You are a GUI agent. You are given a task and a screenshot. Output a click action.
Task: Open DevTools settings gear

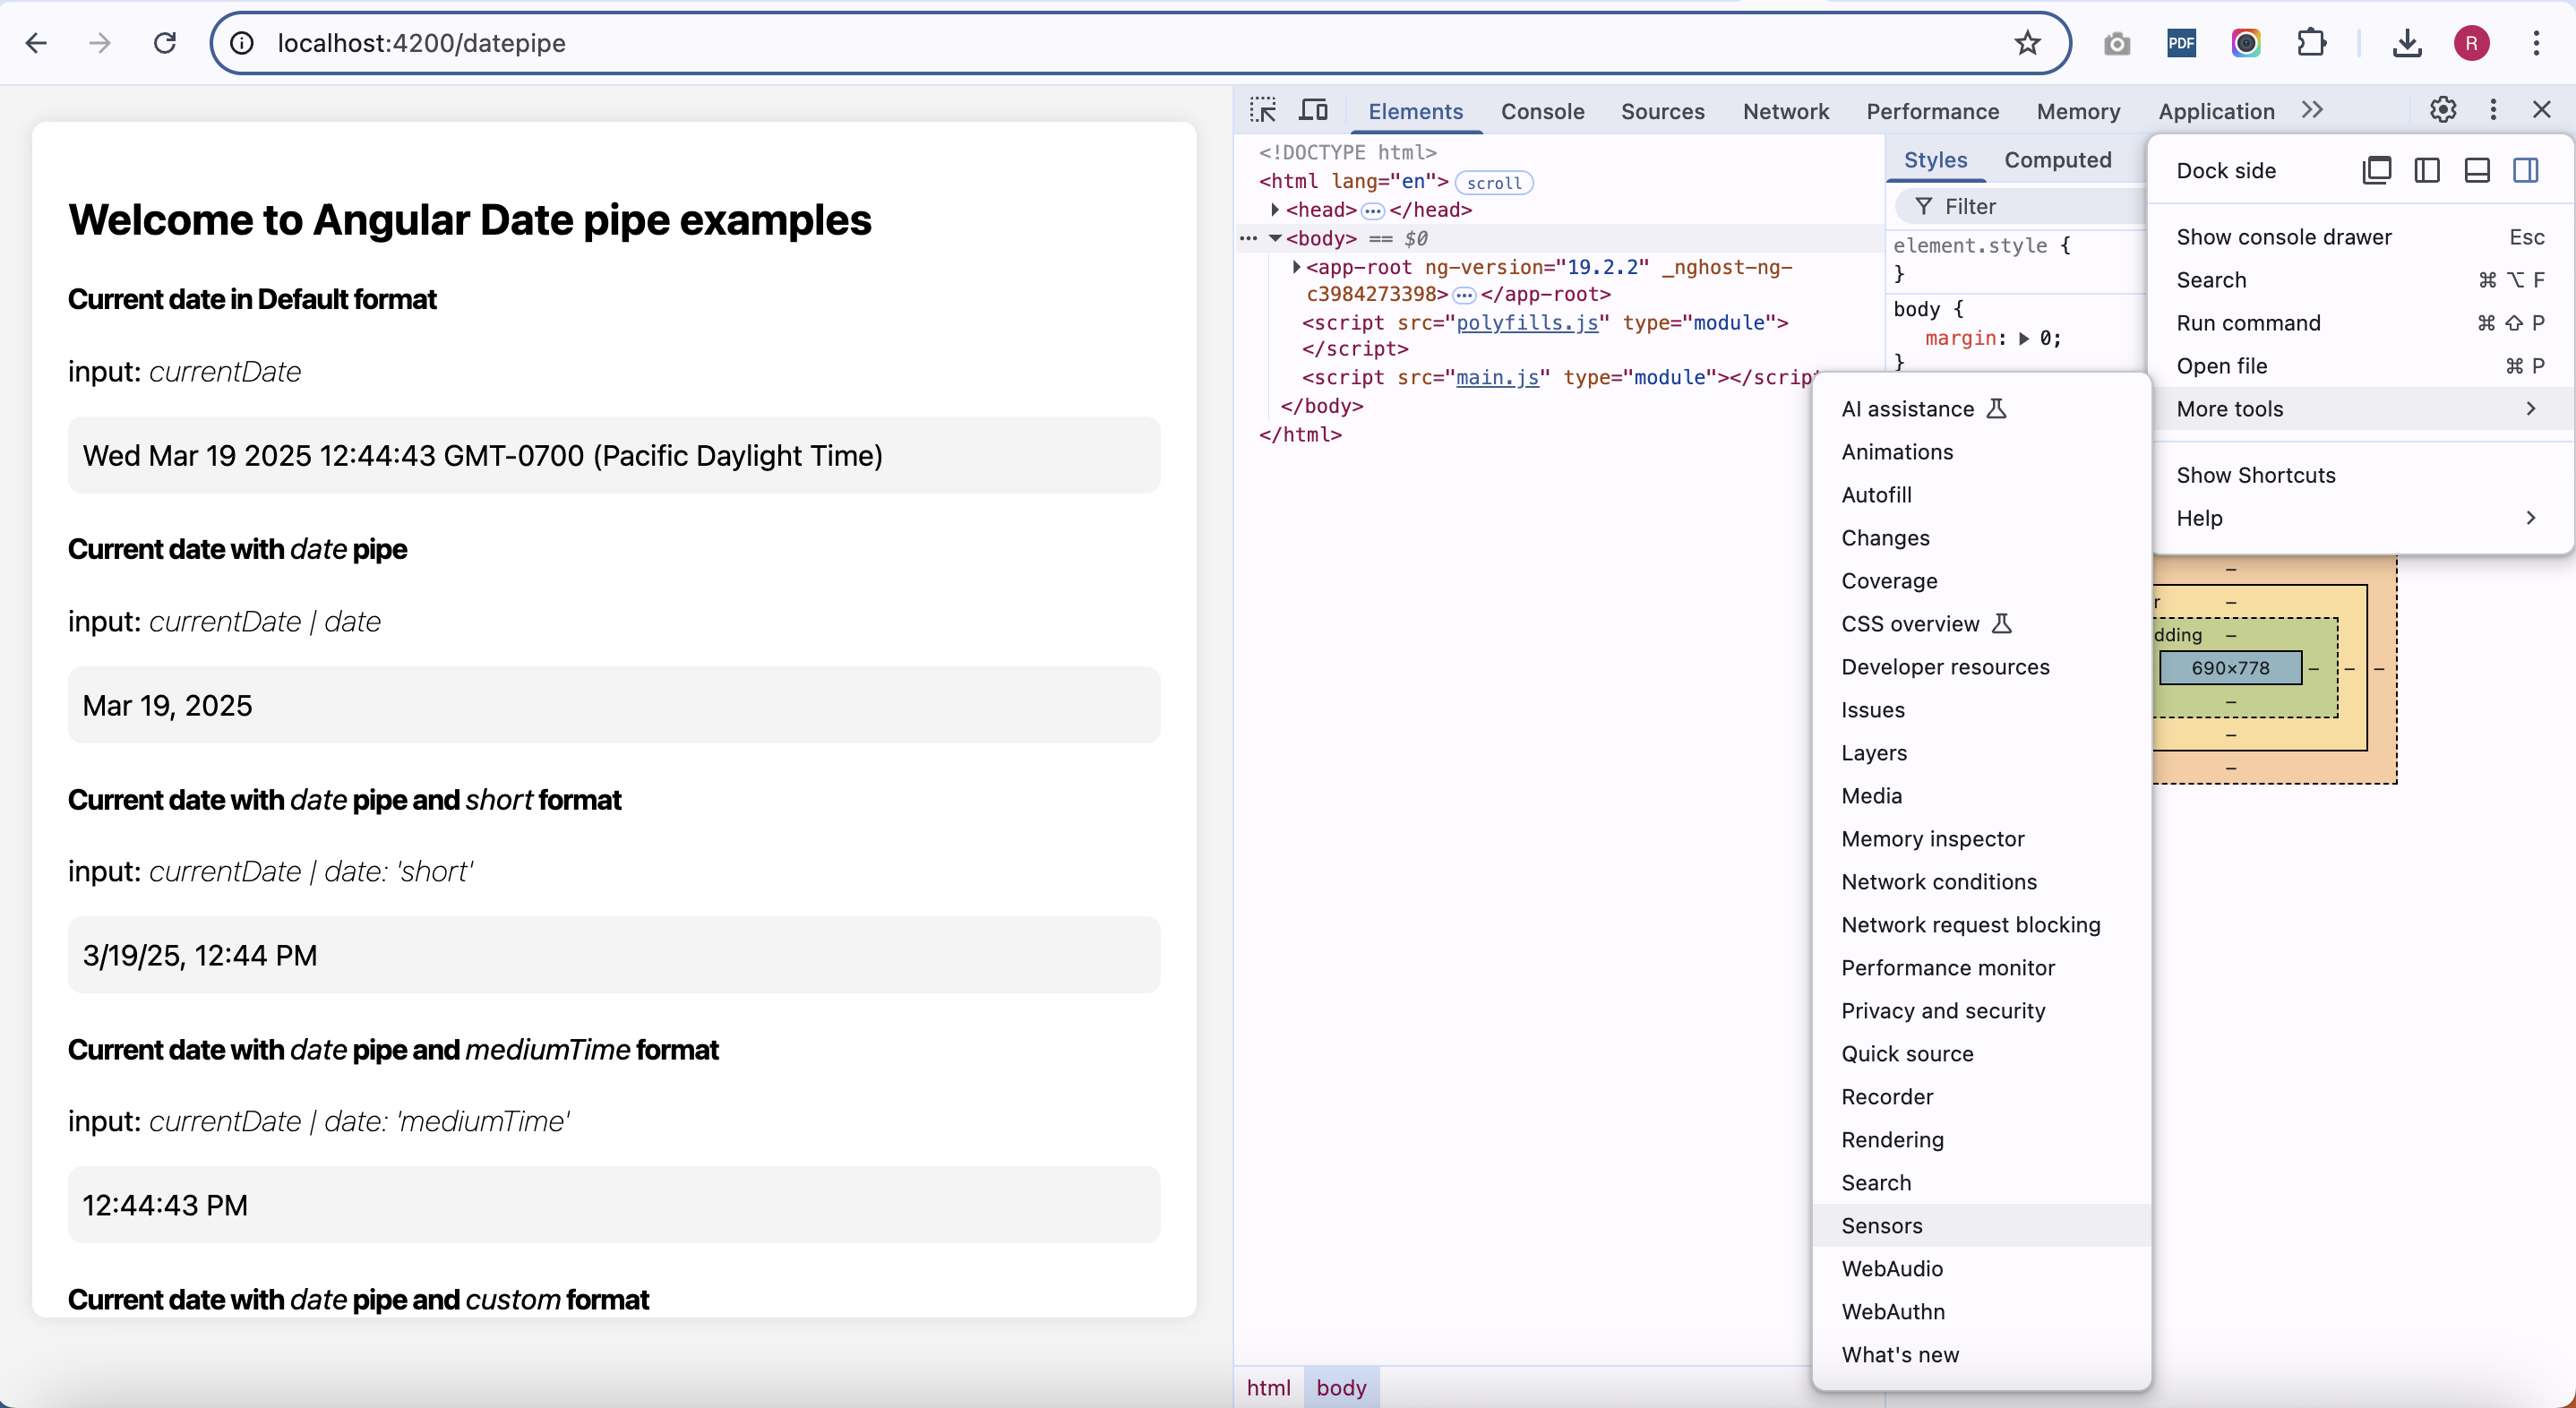coord(2443,110)
